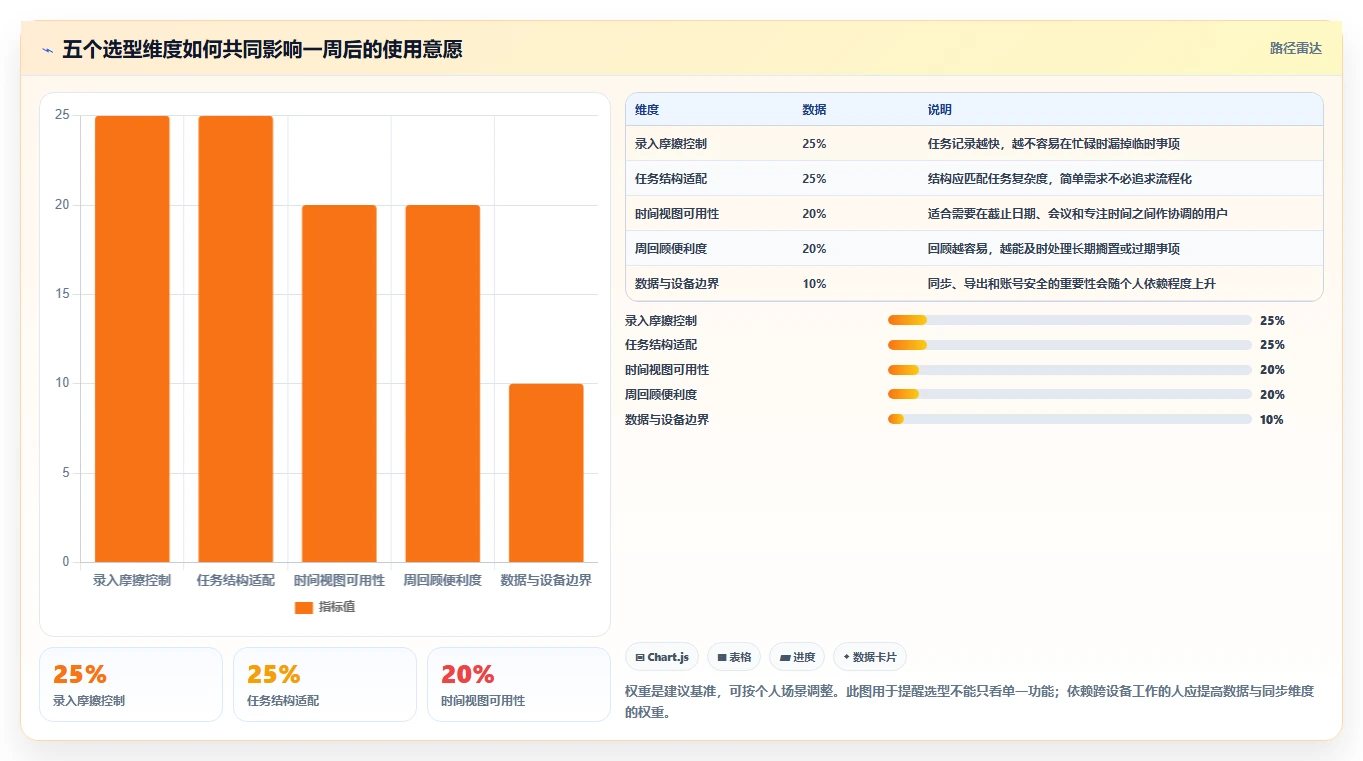Click the 数据与设备边界 progress list label

point(667,420)
